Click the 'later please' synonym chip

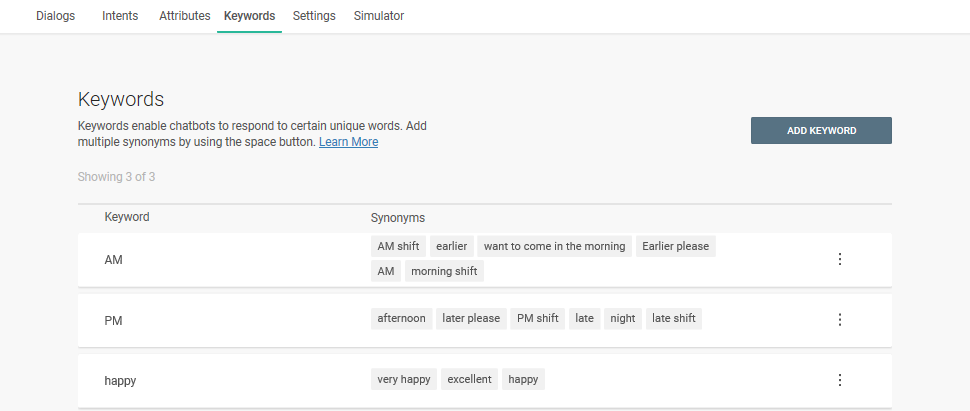pyautogui.click(x=471, y=319)
